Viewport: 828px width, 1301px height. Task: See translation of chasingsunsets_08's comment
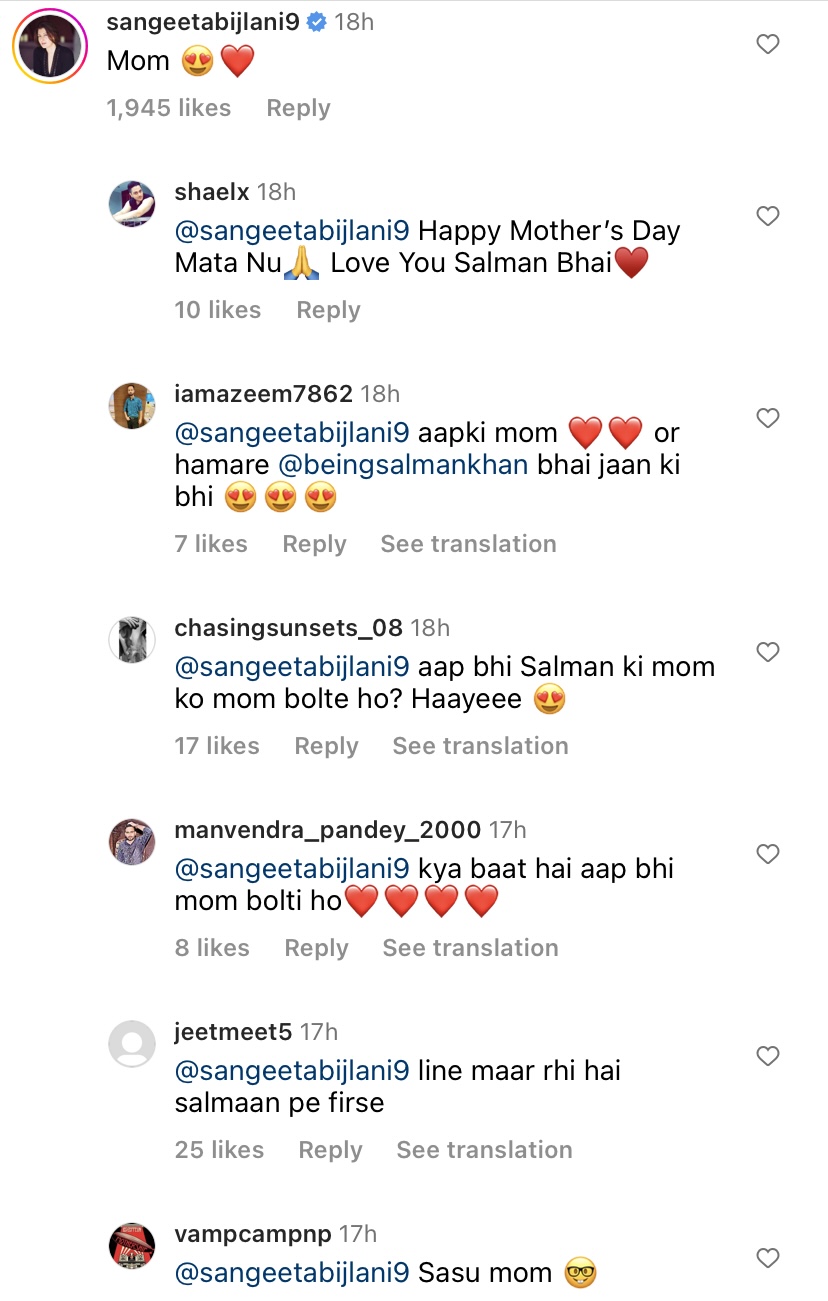point(480,746)
